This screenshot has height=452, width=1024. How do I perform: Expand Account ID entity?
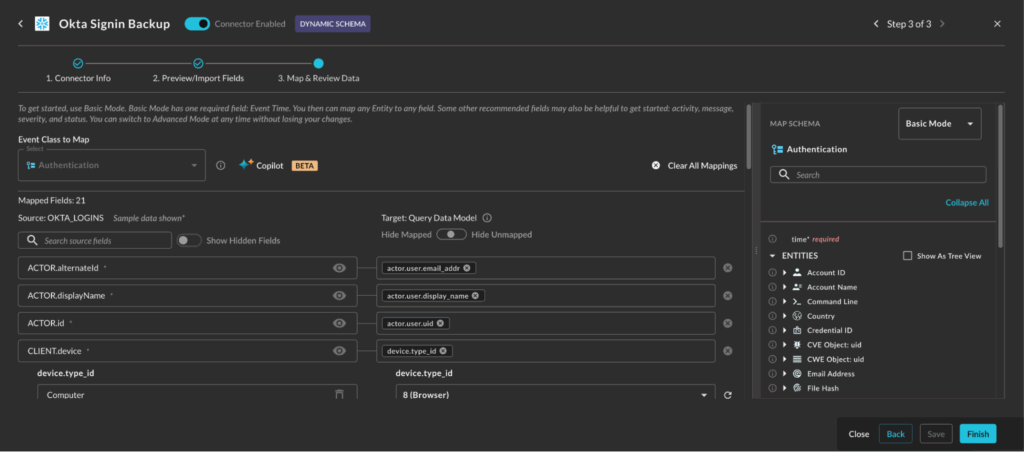pos(784,272)
